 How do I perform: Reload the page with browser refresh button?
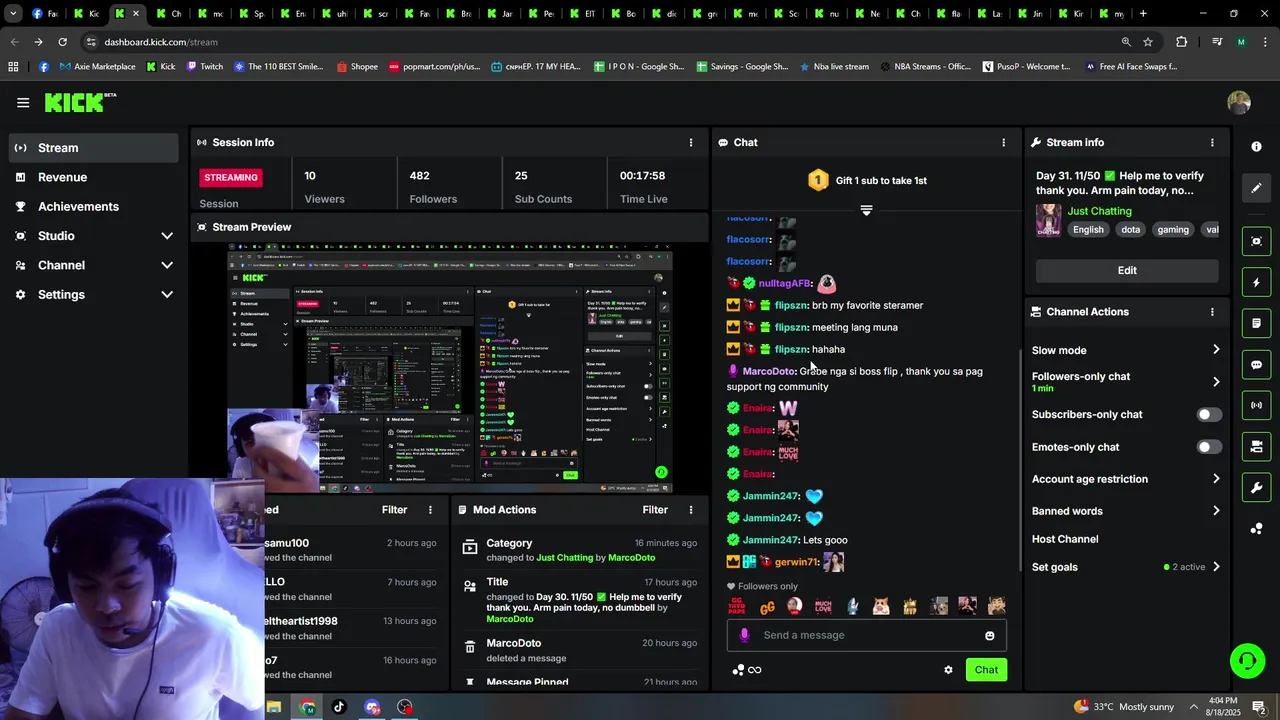pos(62,42)
